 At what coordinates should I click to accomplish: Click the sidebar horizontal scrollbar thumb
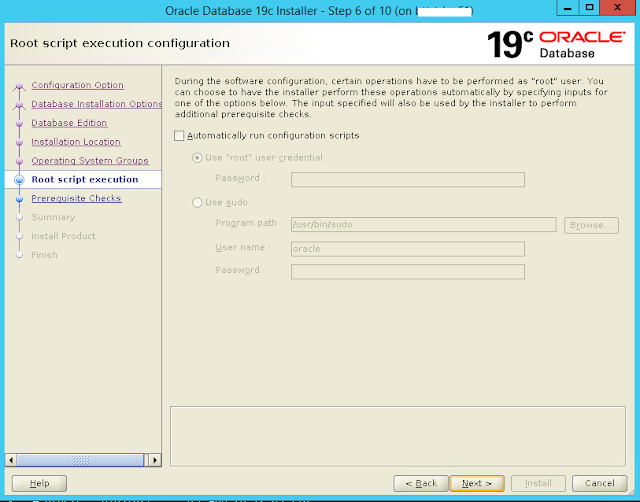pos(80,460)
